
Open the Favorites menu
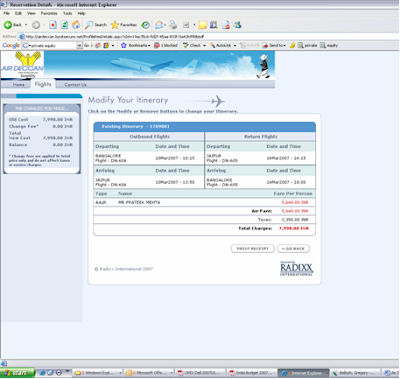point(49,13)
